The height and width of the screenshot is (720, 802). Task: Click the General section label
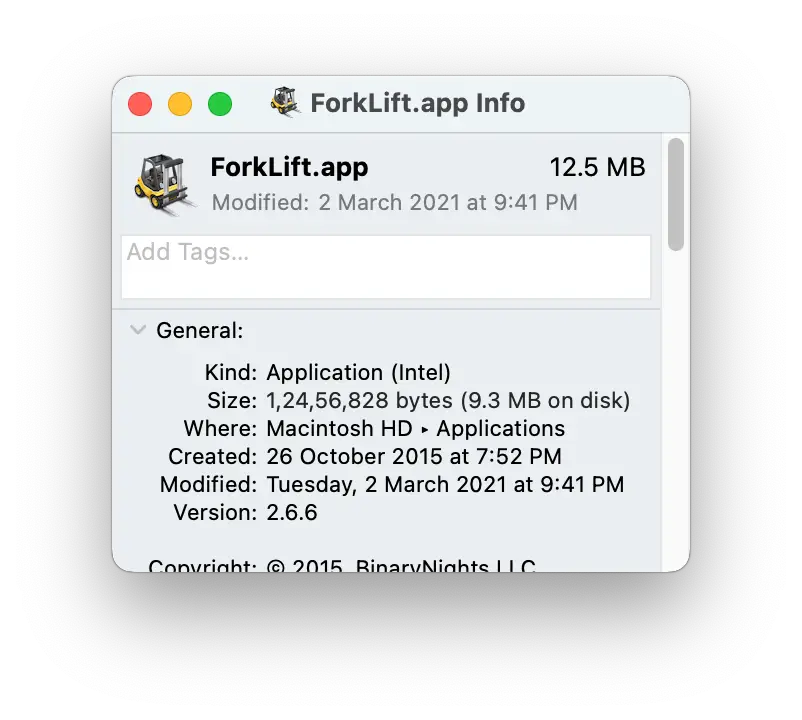pyautogui.click(x=200, y=331)
